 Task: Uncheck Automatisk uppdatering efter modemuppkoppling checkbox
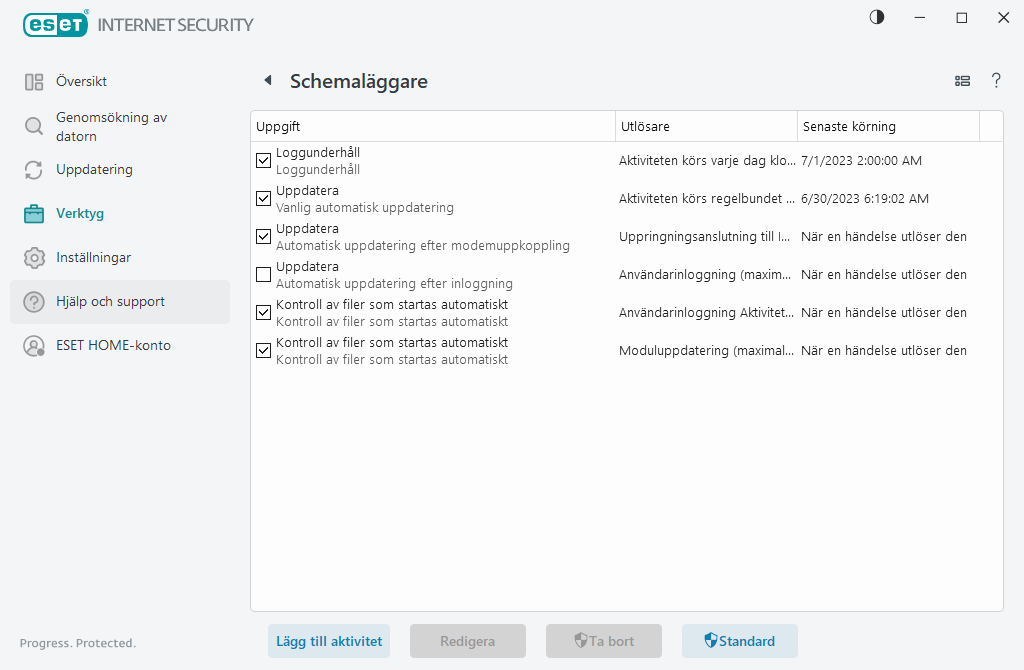click(264, 236)
